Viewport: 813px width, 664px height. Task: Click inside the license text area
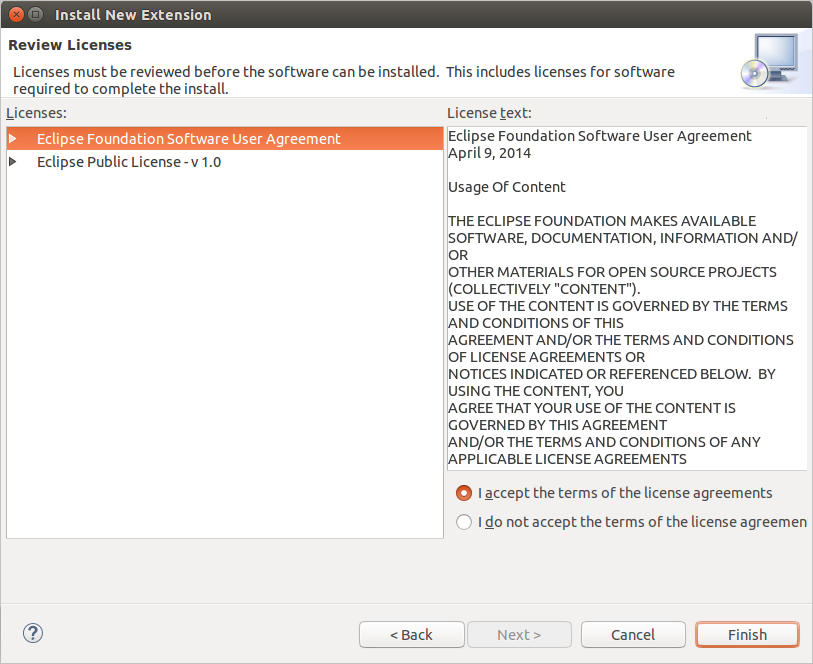pyautogui.click(x=627, y=299)
